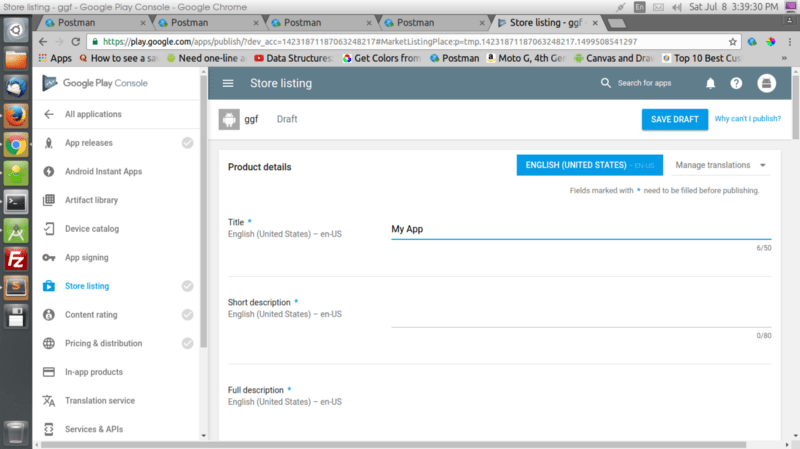The height and width of the screenshot is (449, 800).
Task: Click the Store listing checkmark status
Action: (x=188, y=286)
